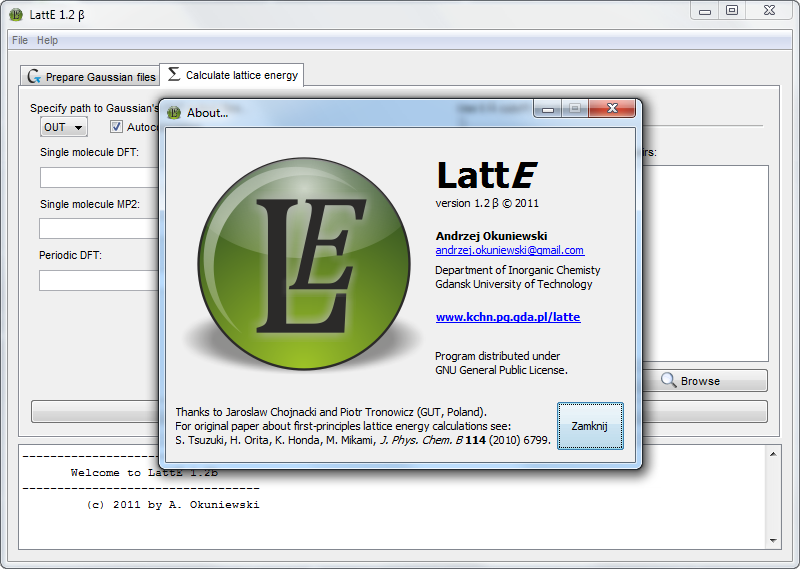
Task: Click '(c) 2011 by A. Okuniewski' log line
Action: click(x=173, y=505)
